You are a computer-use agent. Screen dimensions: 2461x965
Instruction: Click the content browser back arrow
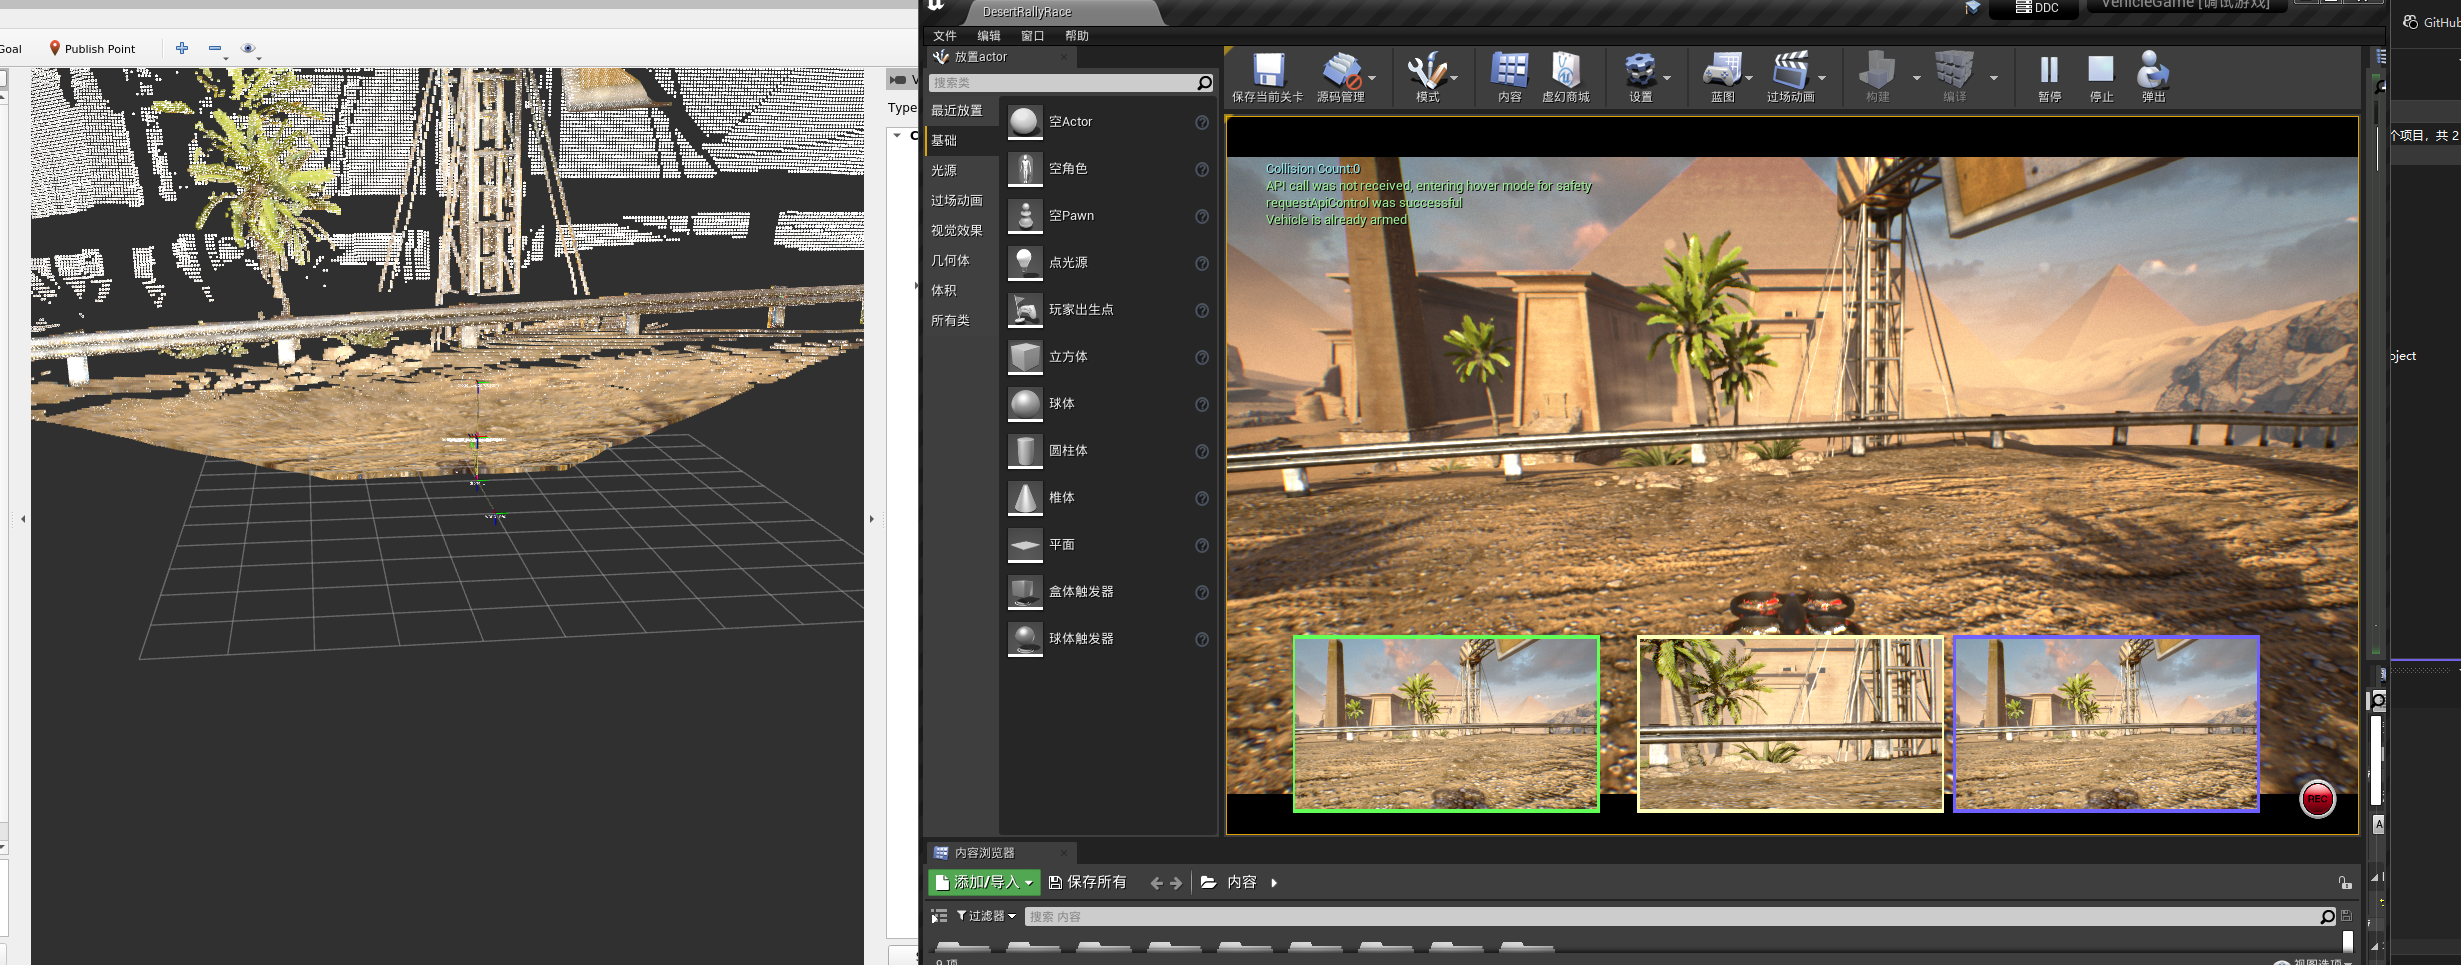pos(1156,883)
